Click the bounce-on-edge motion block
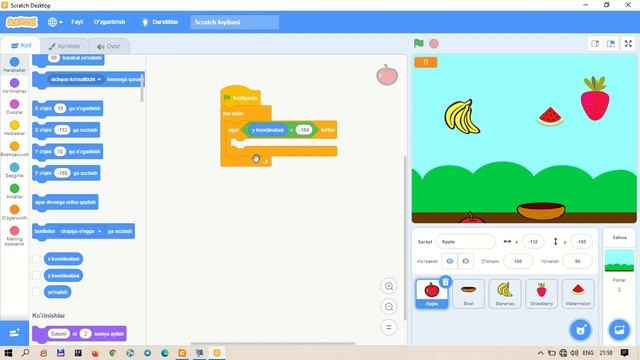This screenshot has height=360, width=640. coord(65,202)
